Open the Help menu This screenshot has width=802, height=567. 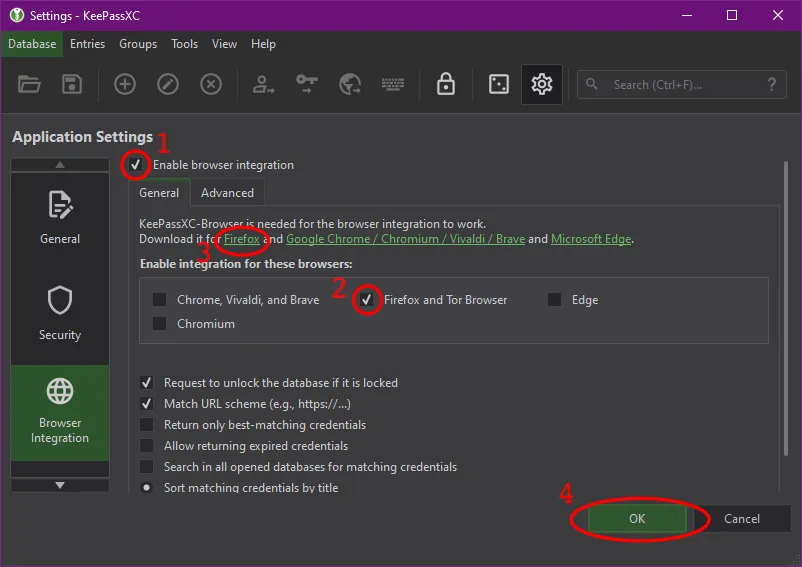263,44
